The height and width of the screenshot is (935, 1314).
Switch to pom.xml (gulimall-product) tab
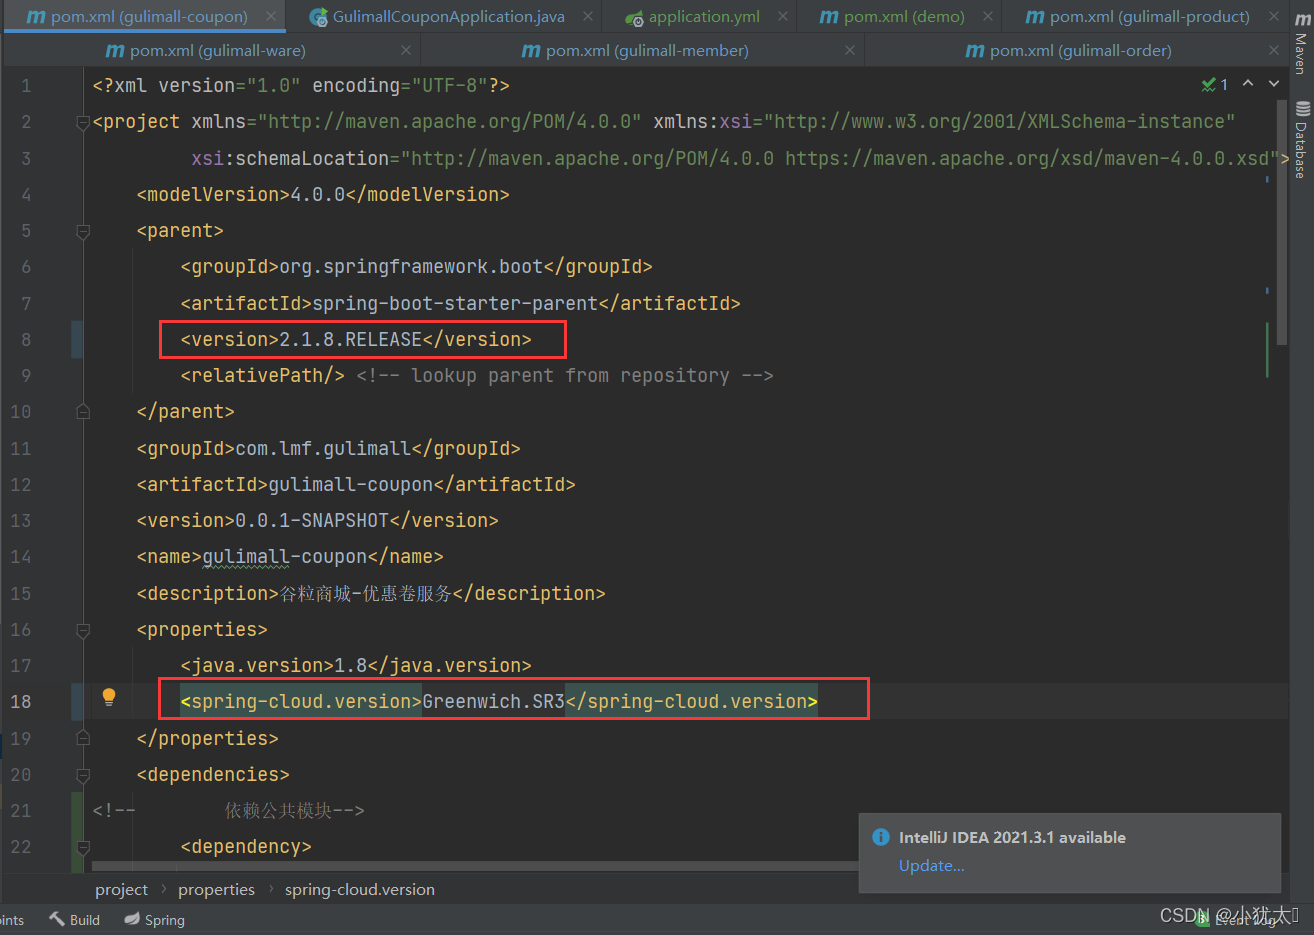[x=1149, y=17]
